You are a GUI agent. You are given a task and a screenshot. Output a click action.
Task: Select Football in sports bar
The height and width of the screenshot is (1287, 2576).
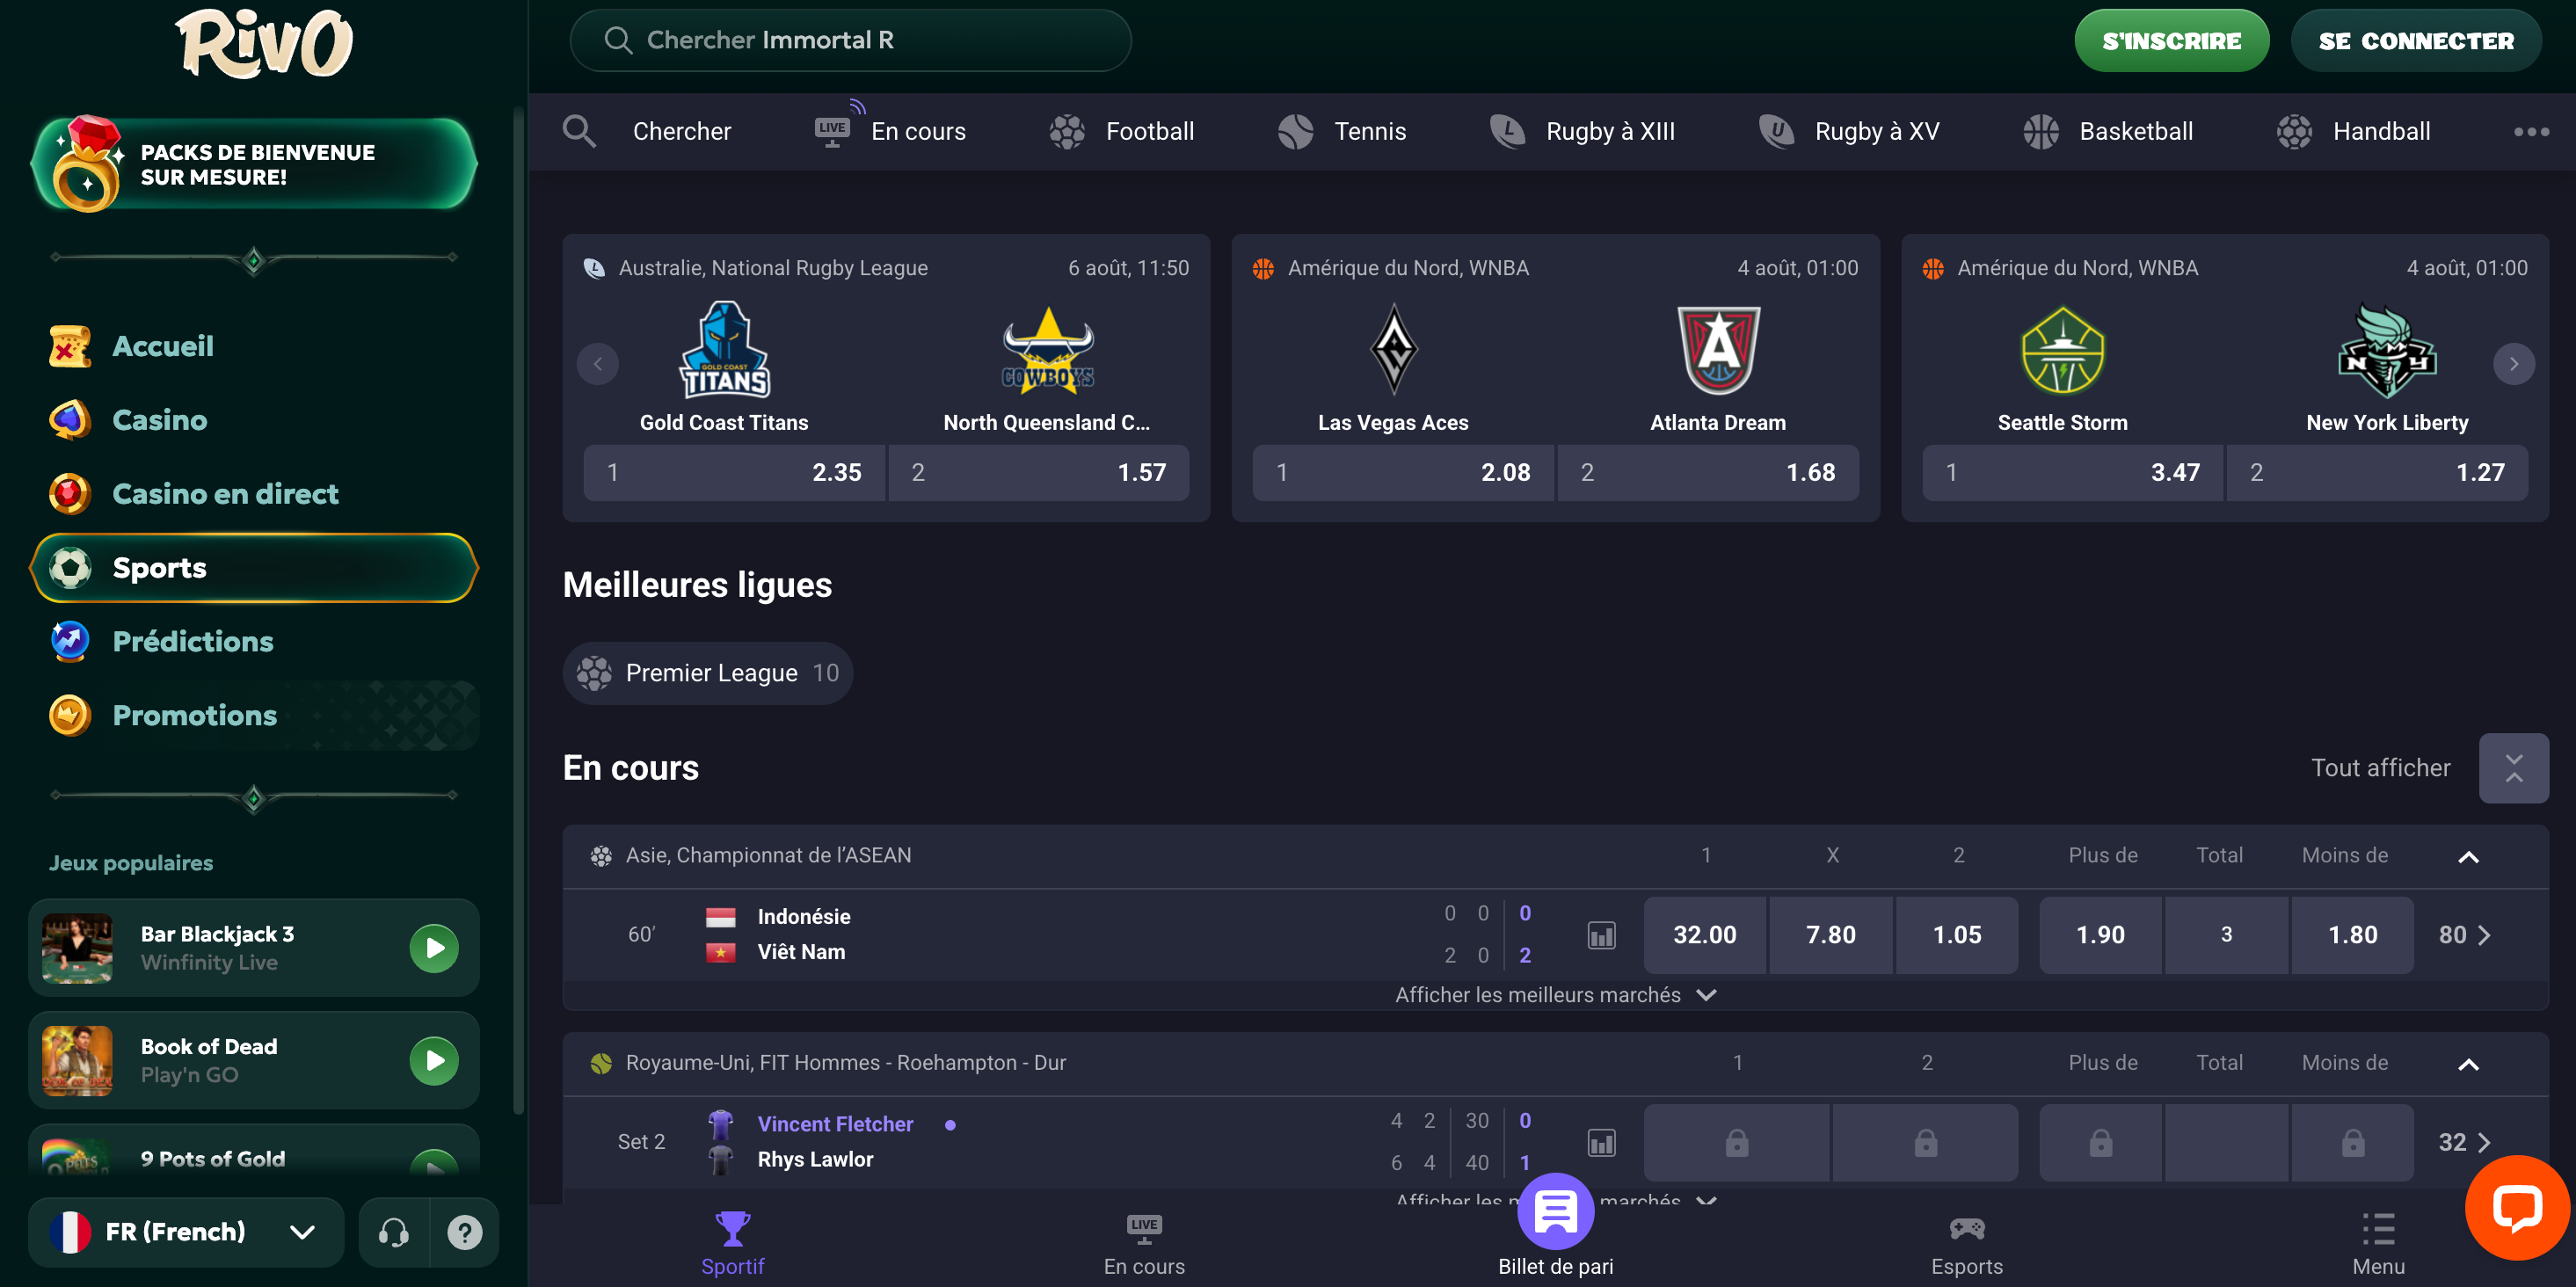pos(1121,131)
